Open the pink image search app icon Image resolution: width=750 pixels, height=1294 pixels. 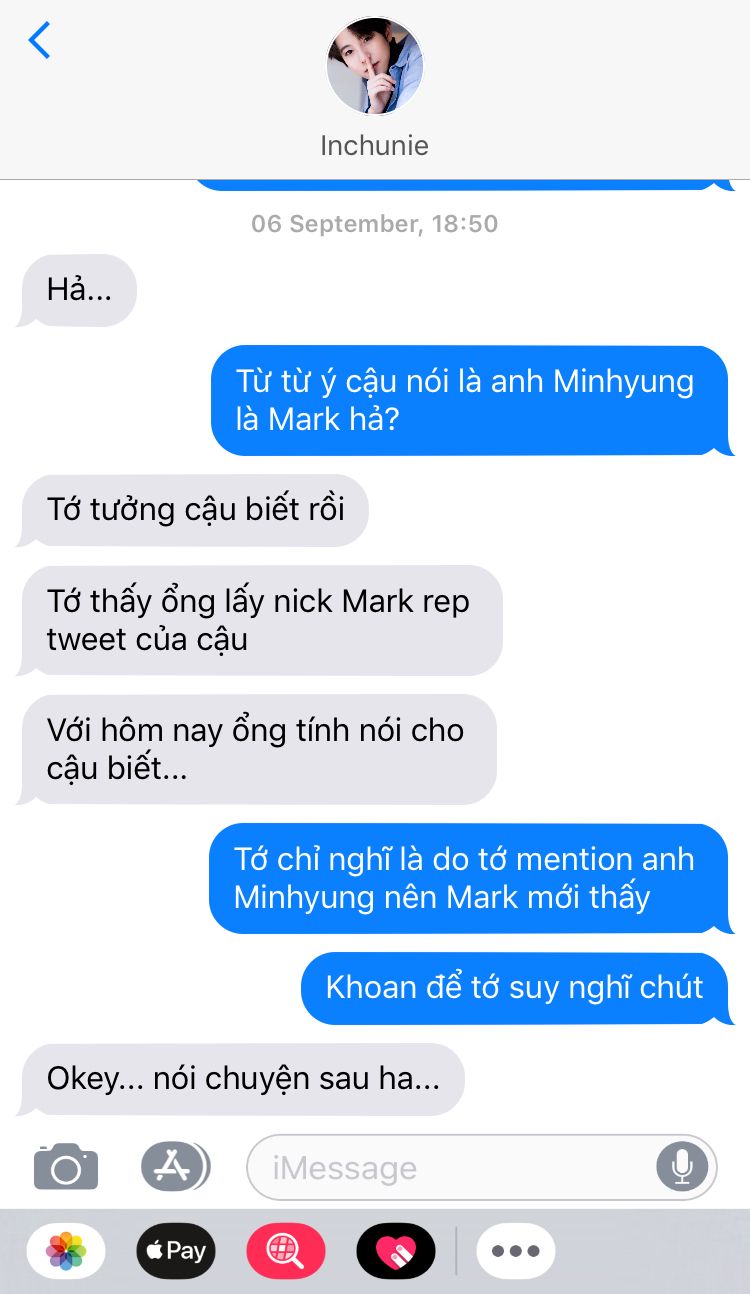pos(286,1251)
